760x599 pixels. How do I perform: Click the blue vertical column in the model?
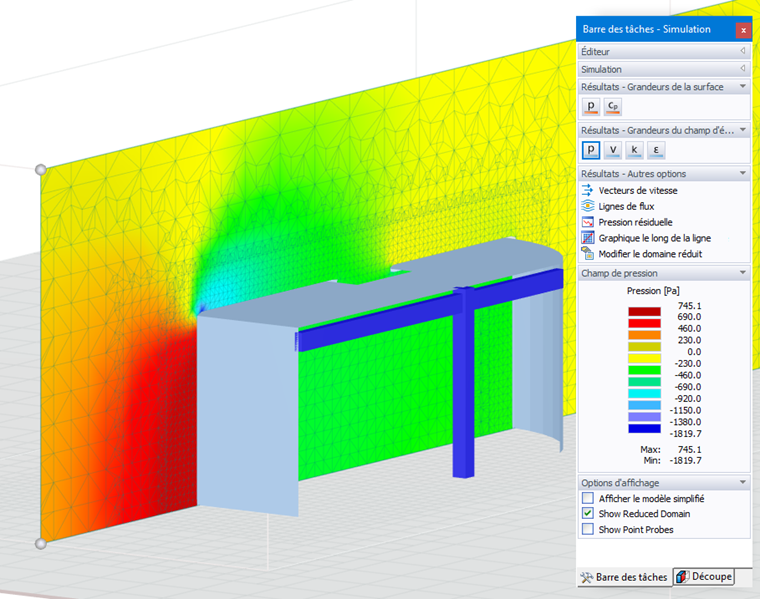pos(463,388)
